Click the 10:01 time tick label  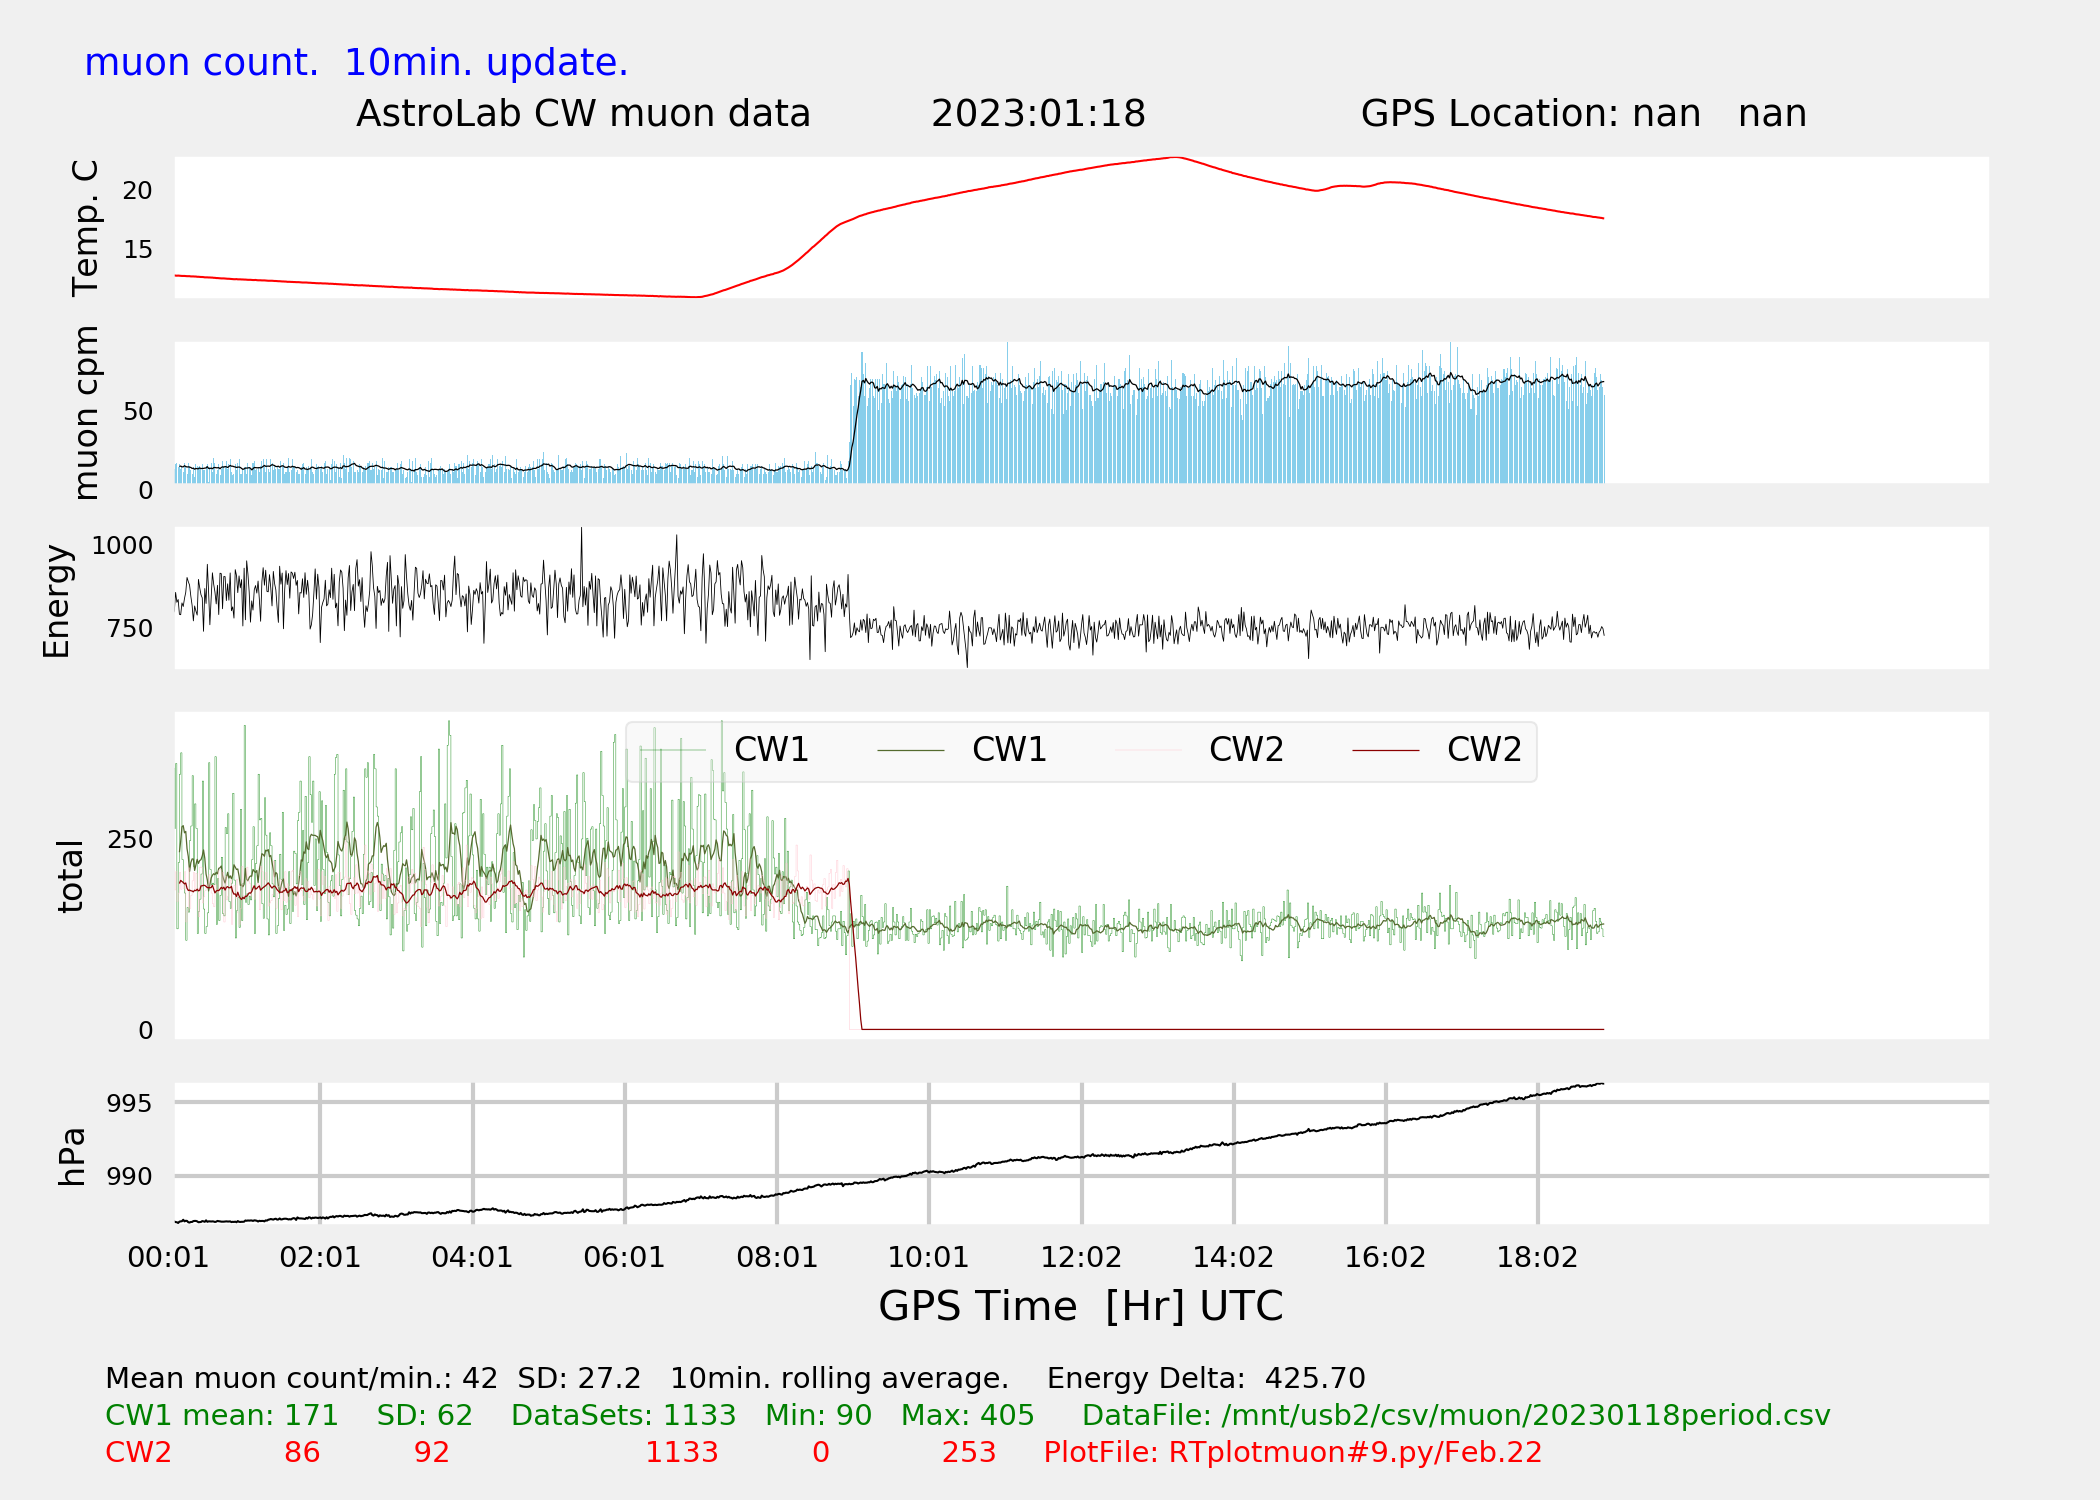point(928,1258)
